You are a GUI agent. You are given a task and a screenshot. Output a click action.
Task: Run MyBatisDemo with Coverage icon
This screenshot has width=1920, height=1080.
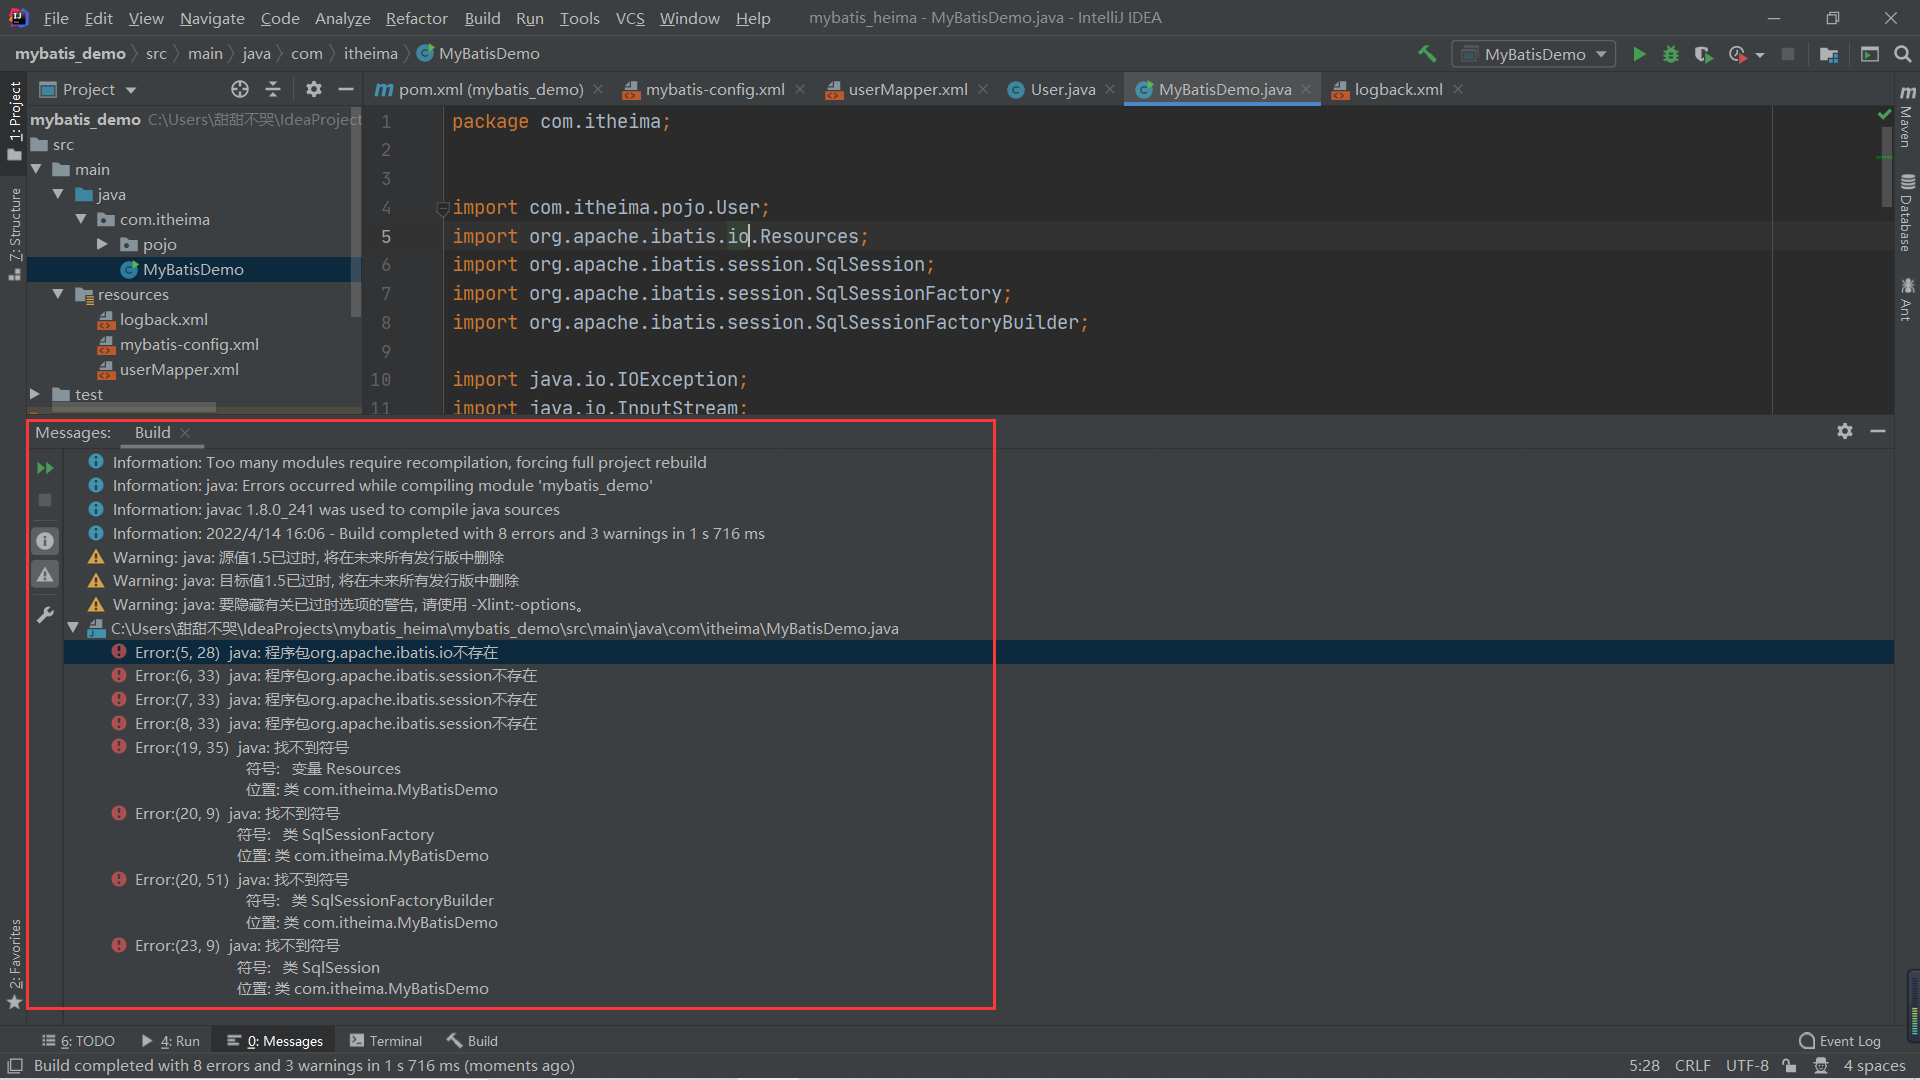click(x=1705, y=54)
